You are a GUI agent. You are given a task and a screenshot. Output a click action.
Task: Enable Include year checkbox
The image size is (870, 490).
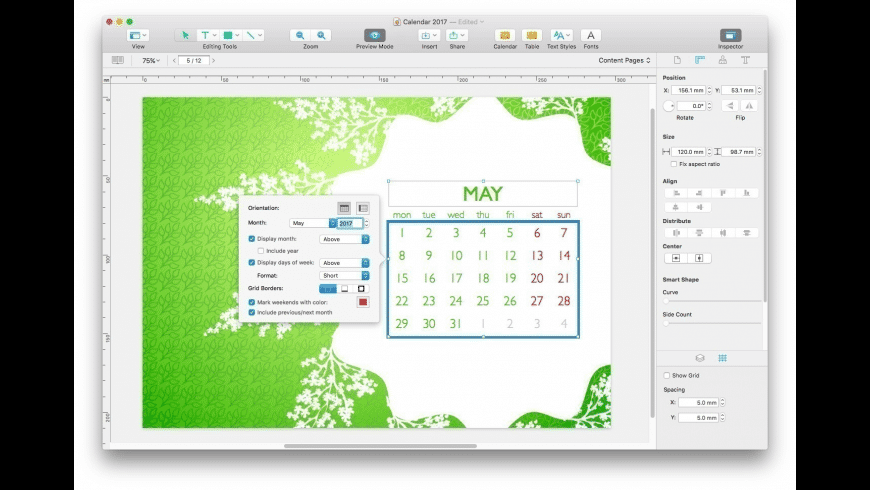click(x=260, y=251)
